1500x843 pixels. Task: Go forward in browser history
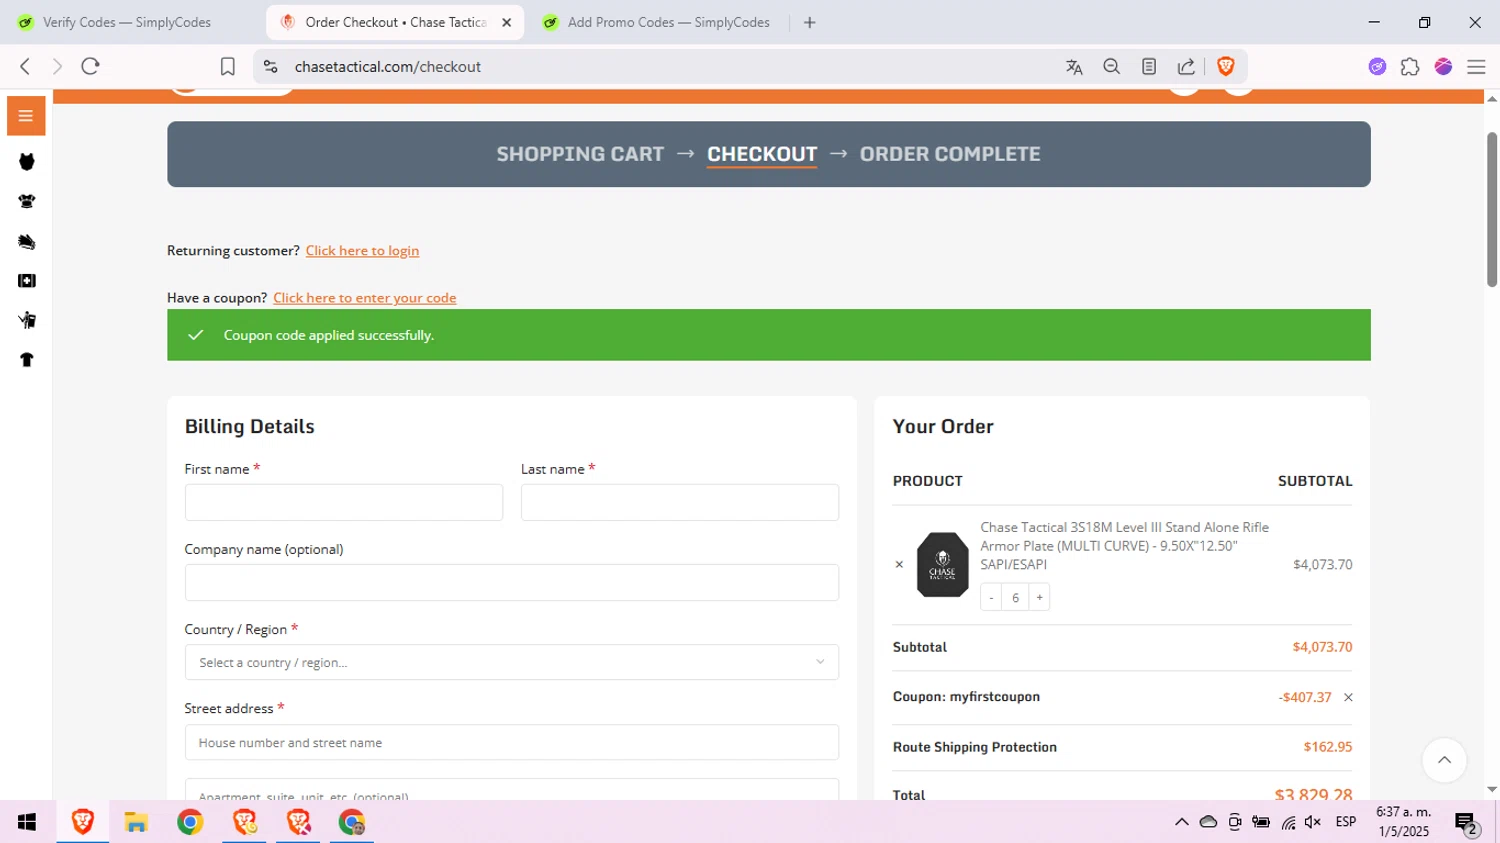tap(57, 67)
